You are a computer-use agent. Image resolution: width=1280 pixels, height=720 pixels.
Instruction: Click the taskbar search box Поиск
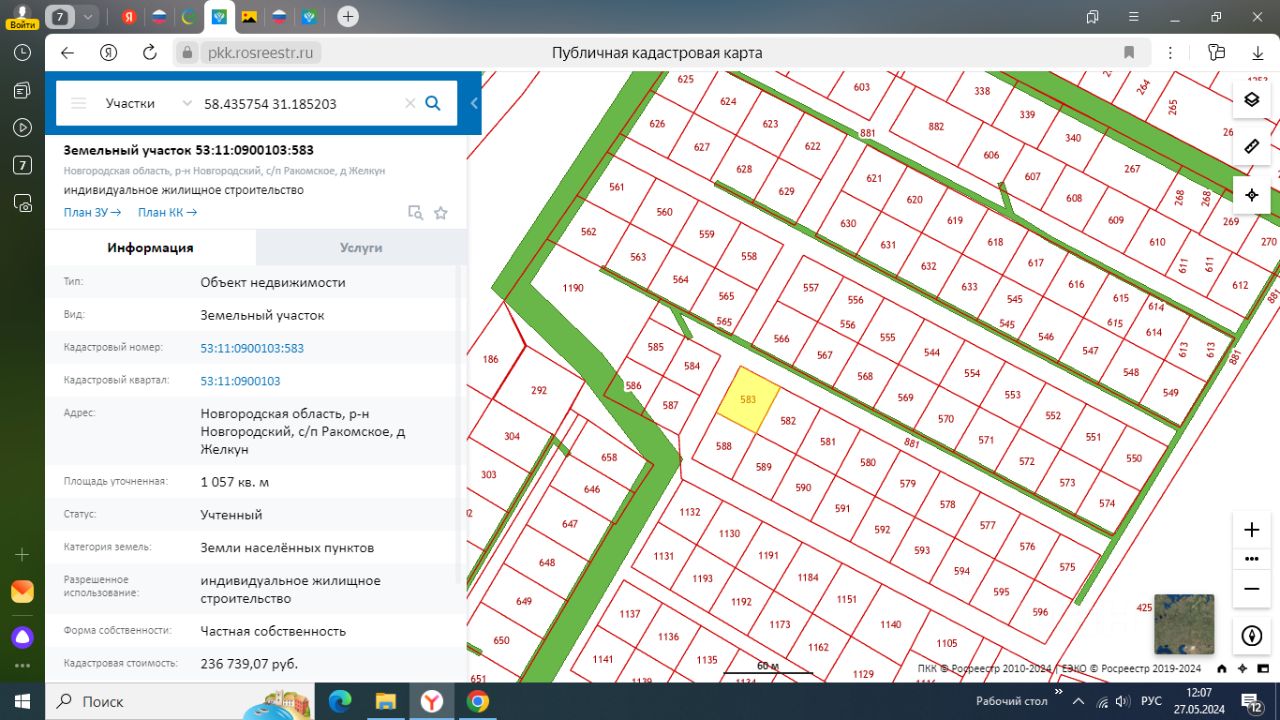click(180, 701)
